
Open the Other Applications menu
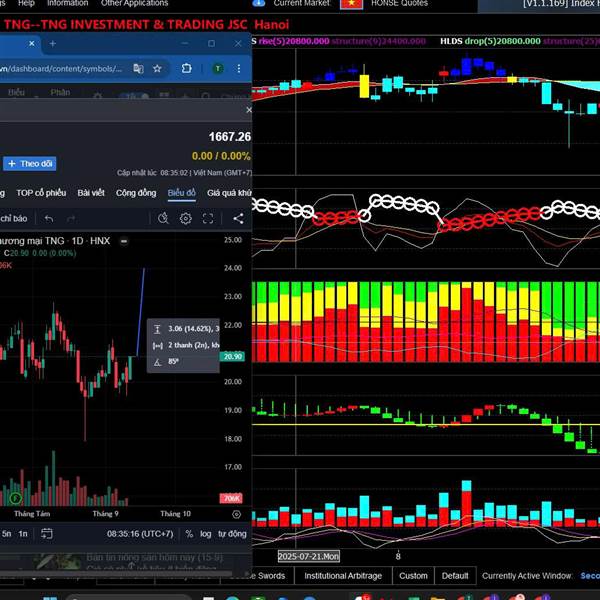point(134,3)
